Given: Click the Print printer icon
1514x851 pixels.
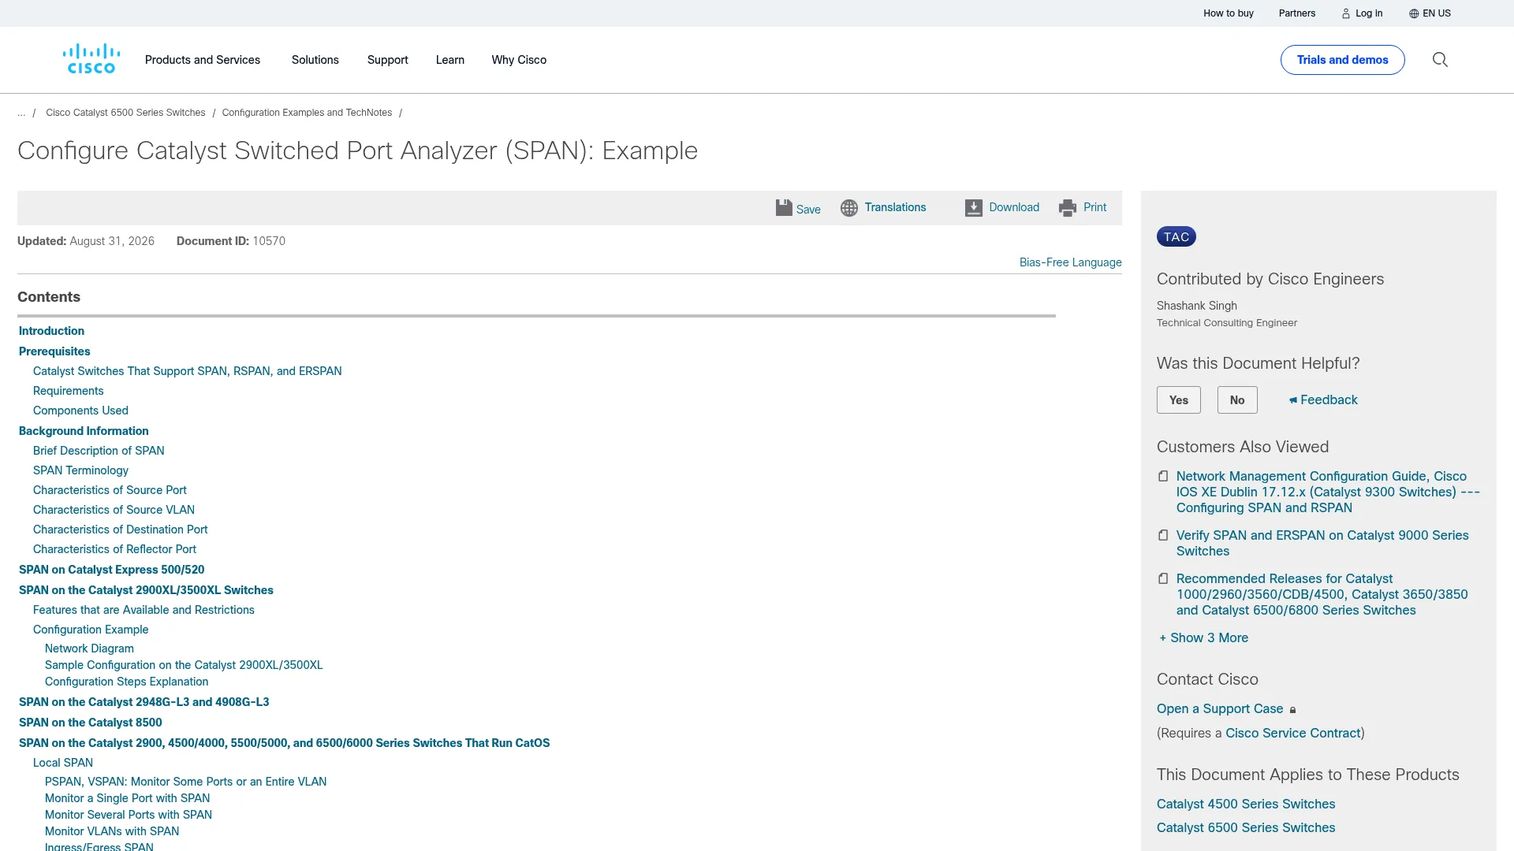Looking at the screenshot, I should tap(1067, 208).
